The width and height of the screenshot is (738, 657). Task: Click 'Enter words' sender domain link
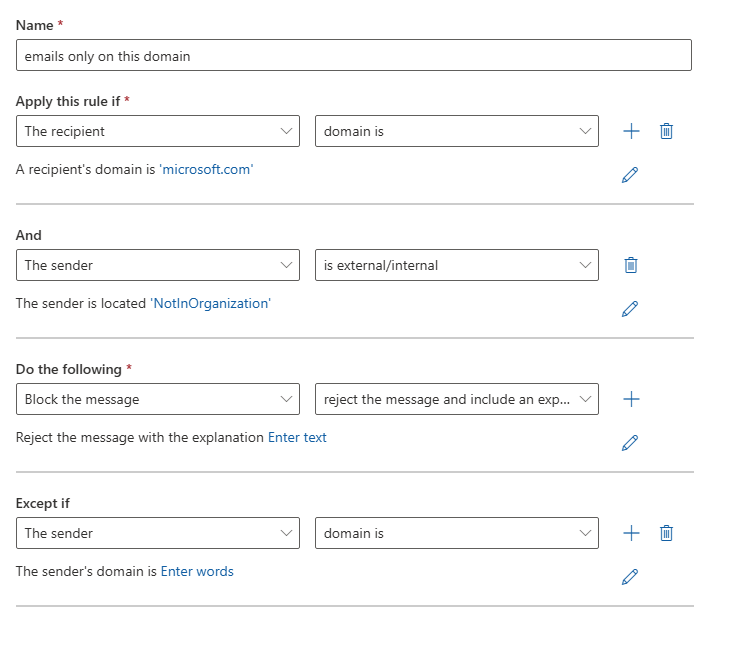[197, 571]
